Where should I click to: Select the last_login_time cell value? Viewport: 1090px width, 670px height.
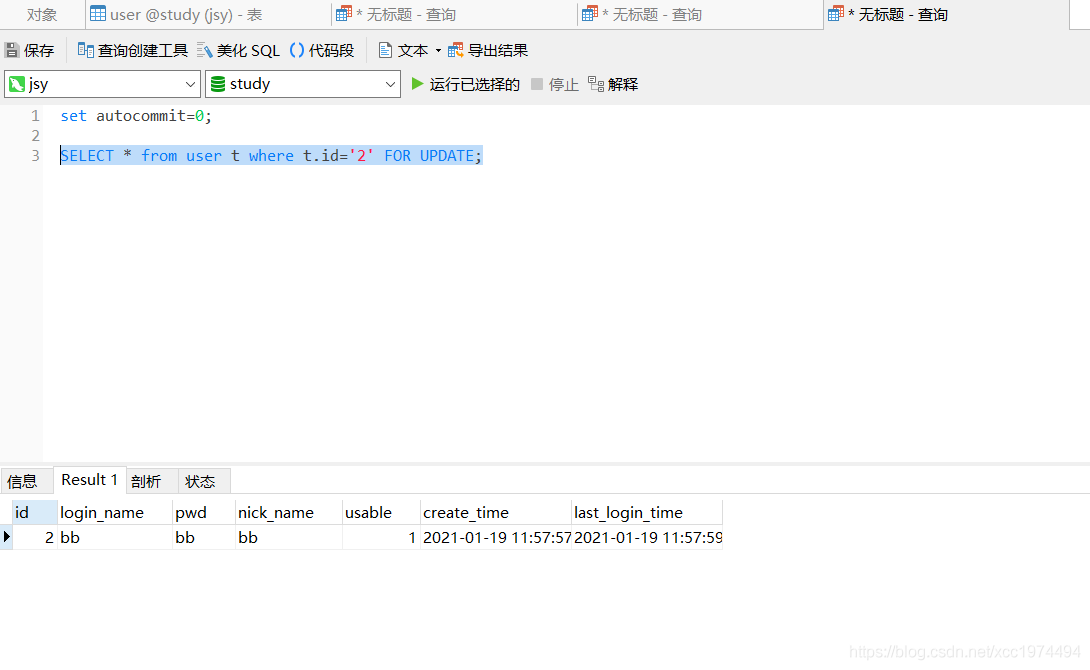(646, 537)
